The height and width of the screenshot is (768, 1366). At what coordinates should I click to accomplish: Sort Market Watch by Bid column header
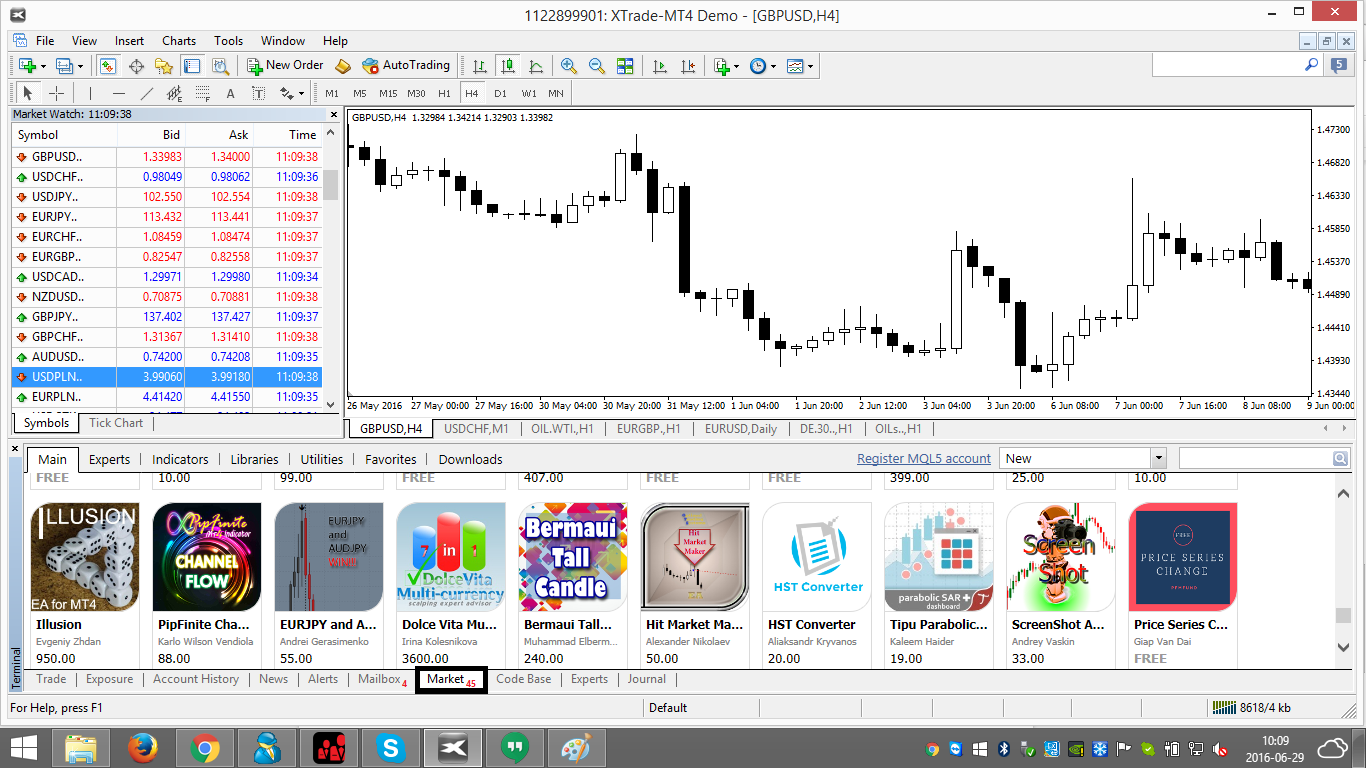point(151,135)
